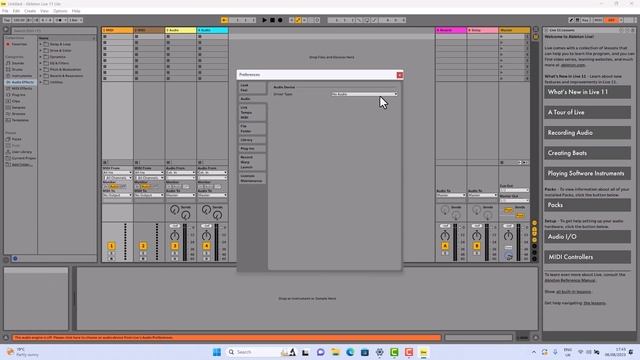Open the Library preferences tab

tap(252, 140)
